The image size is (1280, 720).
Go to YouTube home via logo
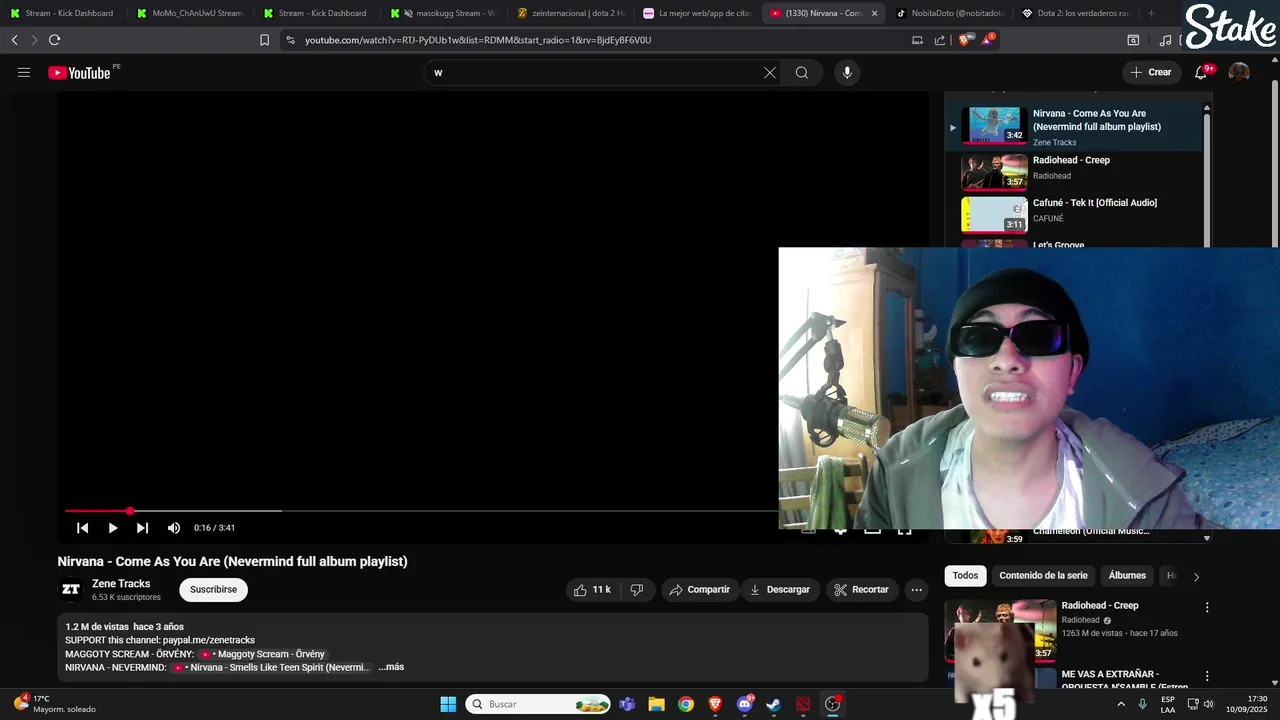coord(79,72)
